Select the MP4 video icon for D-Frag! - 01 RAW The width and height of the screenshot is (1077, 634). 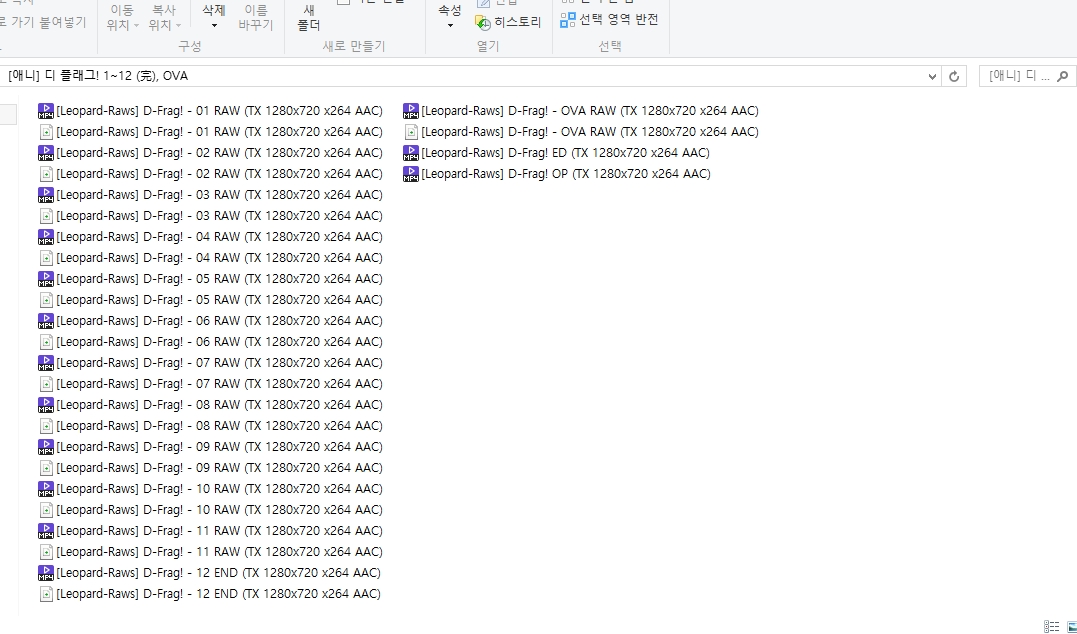click(46, 111)
